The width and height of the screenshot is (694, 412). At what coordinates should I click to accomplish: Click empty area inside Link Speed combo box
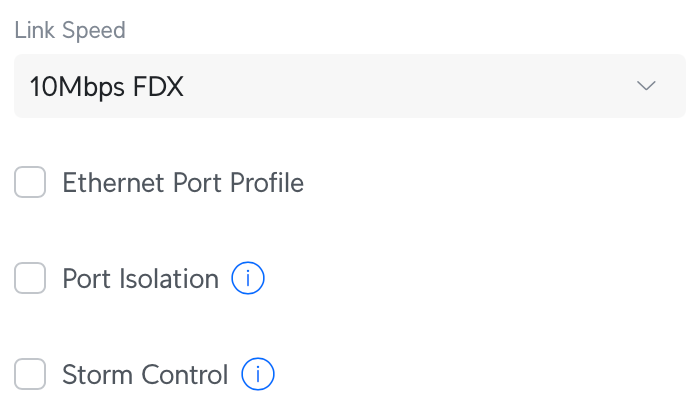click(x=400, y=86)
